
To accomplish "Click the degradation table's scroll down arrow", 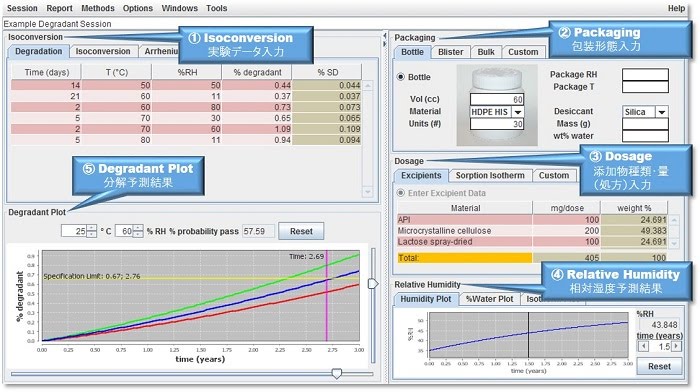I will click(x=367, y=192).
